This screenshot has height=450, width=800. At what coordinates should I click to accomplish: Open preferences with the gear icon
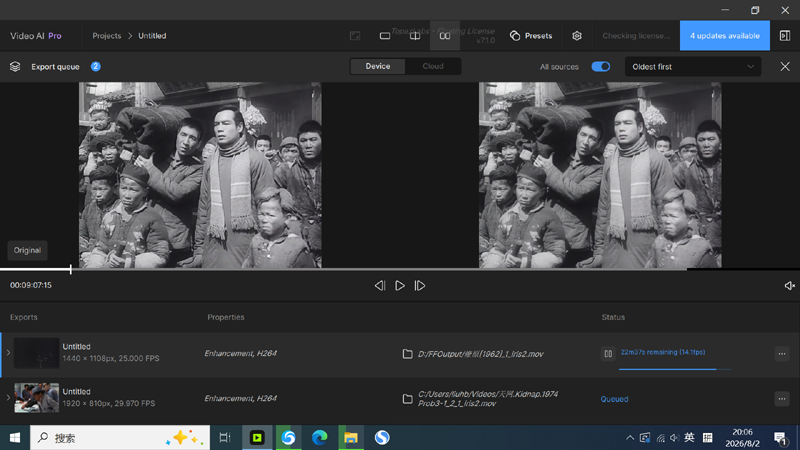[577, 36]
